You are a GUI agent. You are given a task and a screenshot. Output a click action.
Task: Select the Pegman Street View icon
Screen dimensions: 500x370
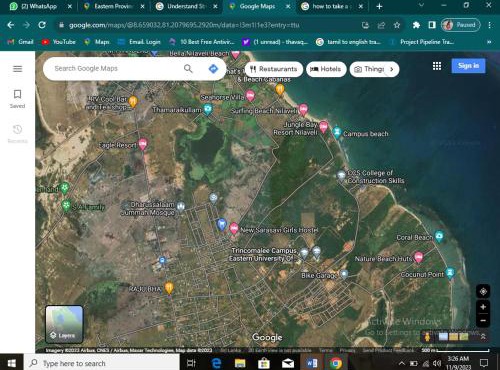[427, 337]
